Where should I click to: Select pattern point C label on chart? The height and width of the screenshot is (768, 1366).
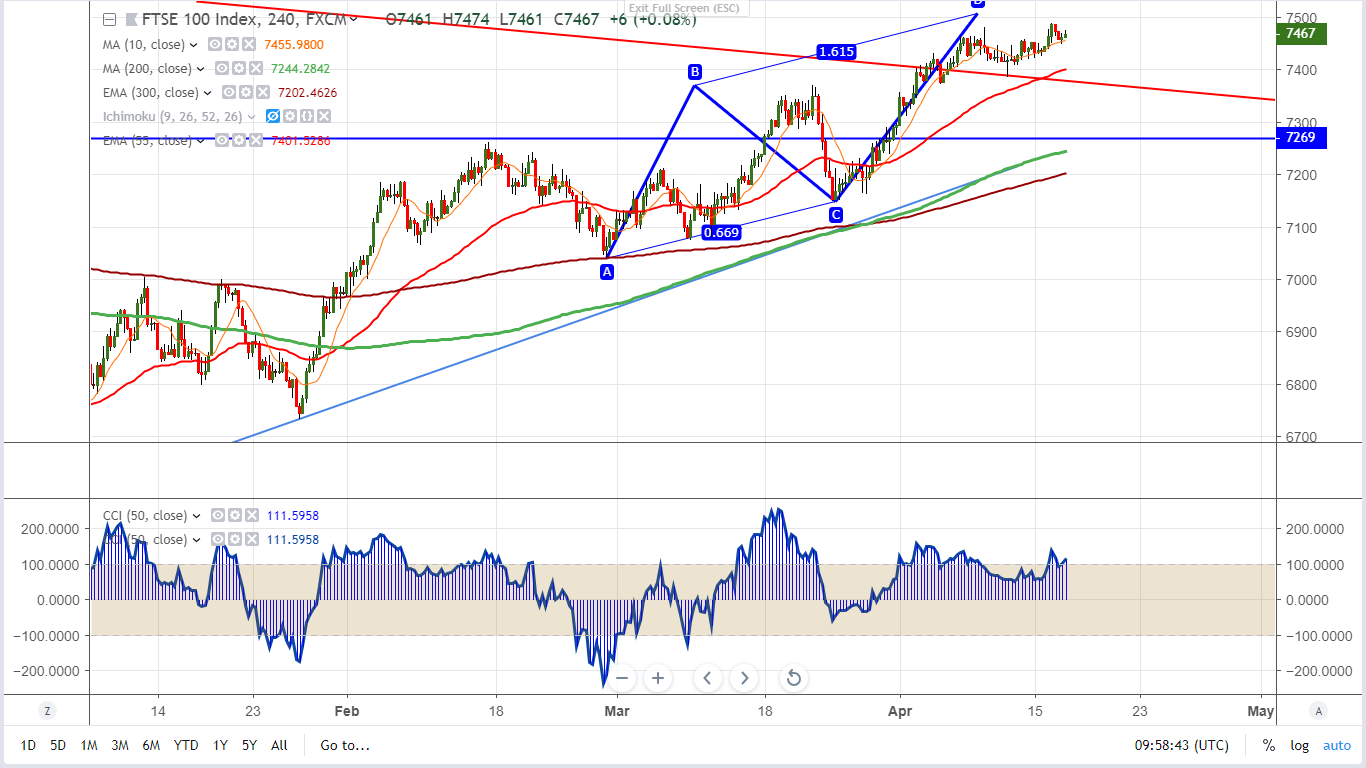tap(835, 214)
